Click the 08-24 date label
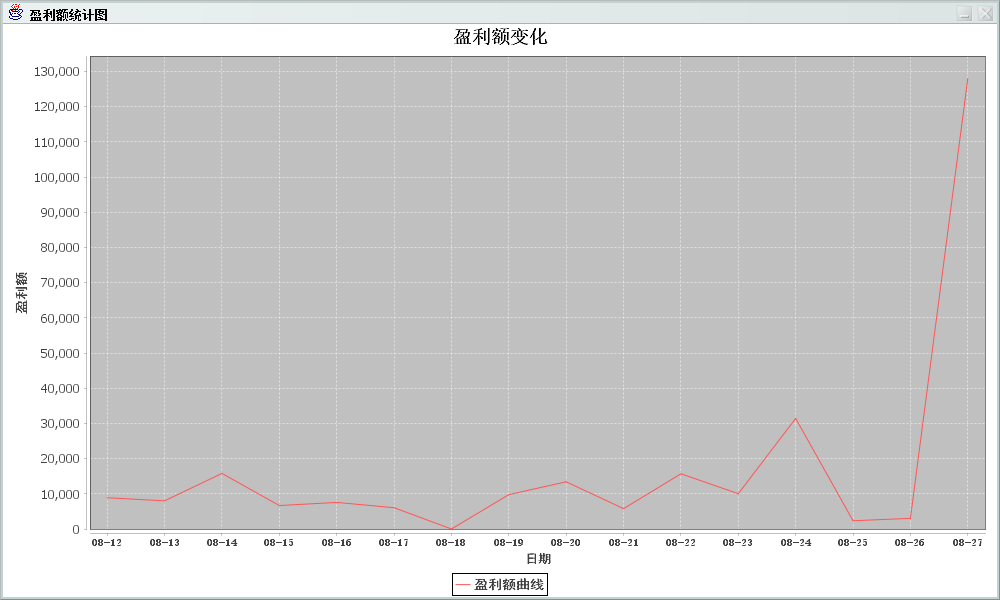The image size is (1000, 600). tap(796, 543)
